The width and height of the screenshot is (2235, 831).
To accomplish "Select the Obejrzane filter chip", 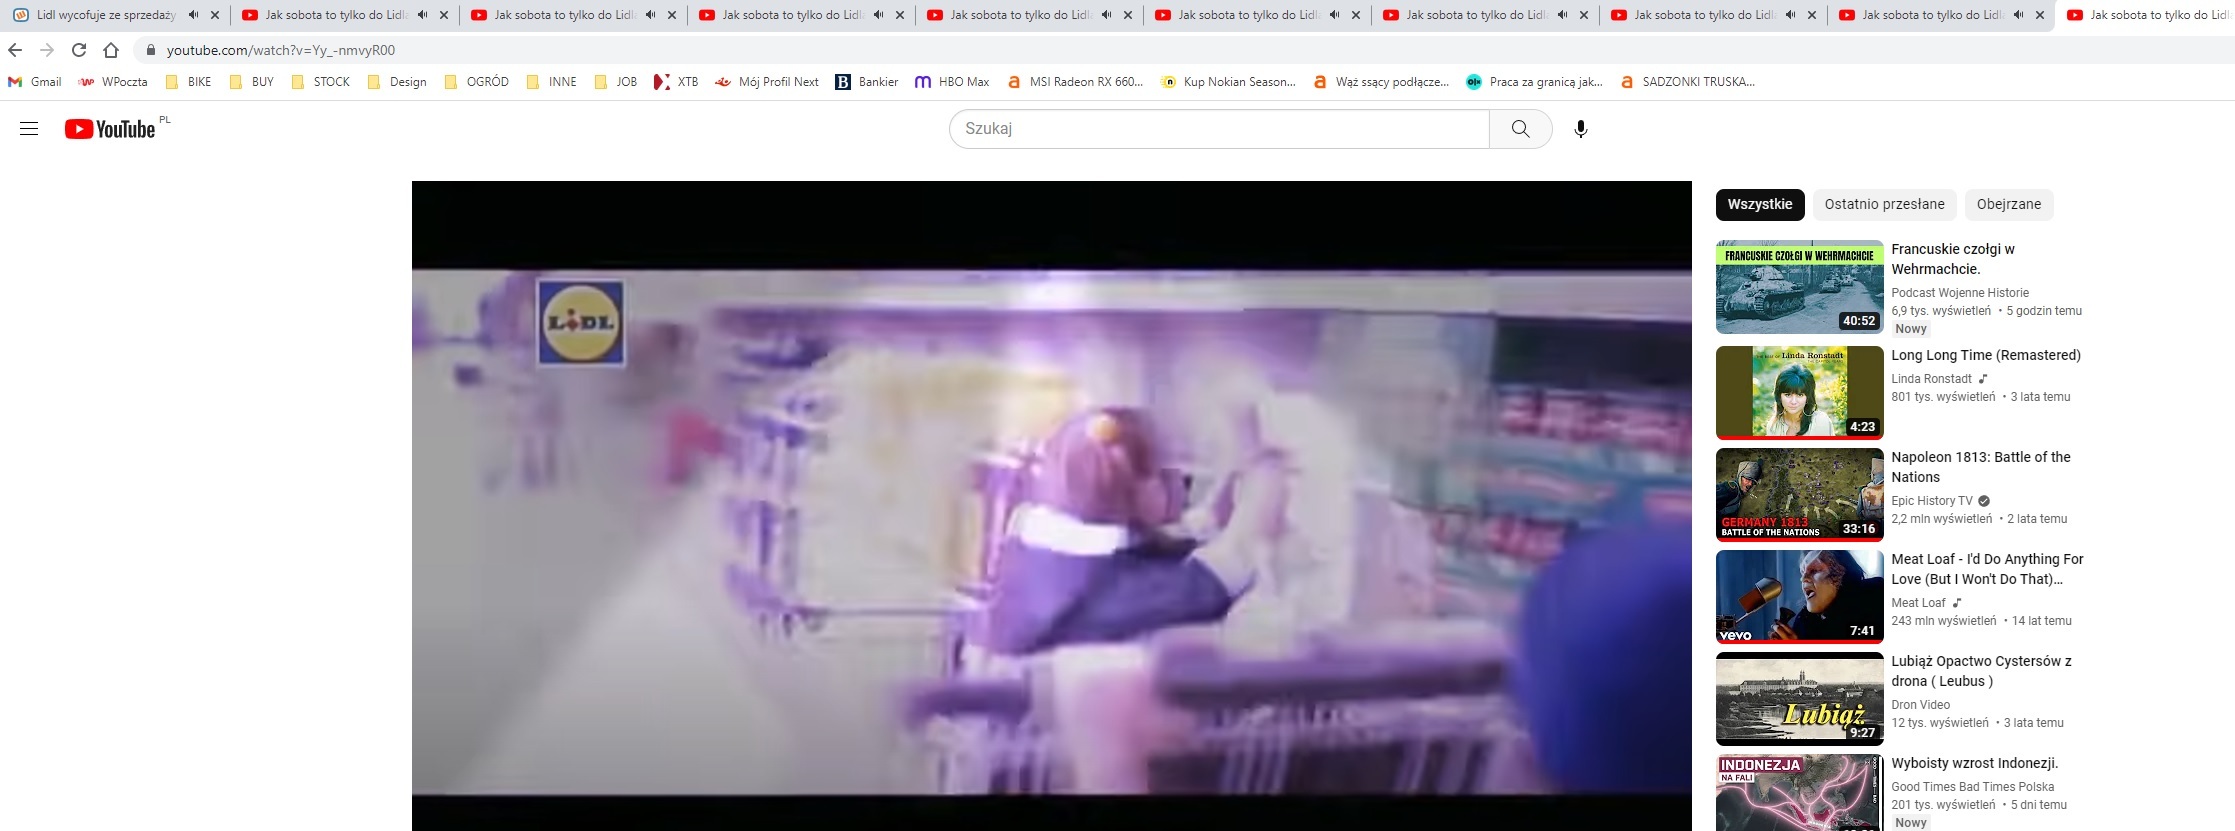I will [2009, 205].
